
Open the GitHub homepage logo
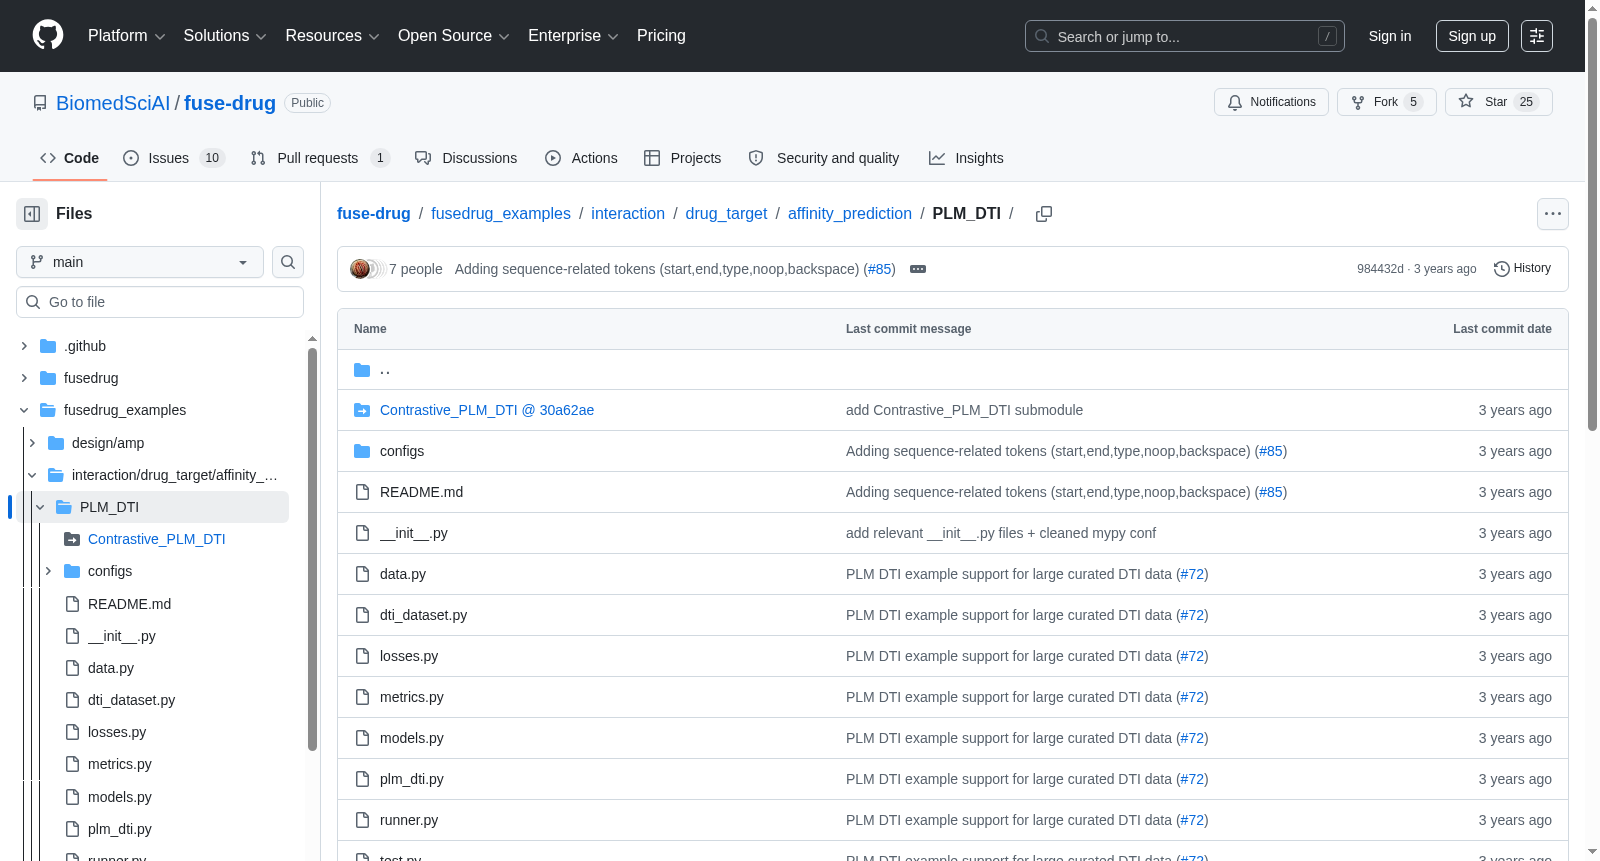coord(48,36)
